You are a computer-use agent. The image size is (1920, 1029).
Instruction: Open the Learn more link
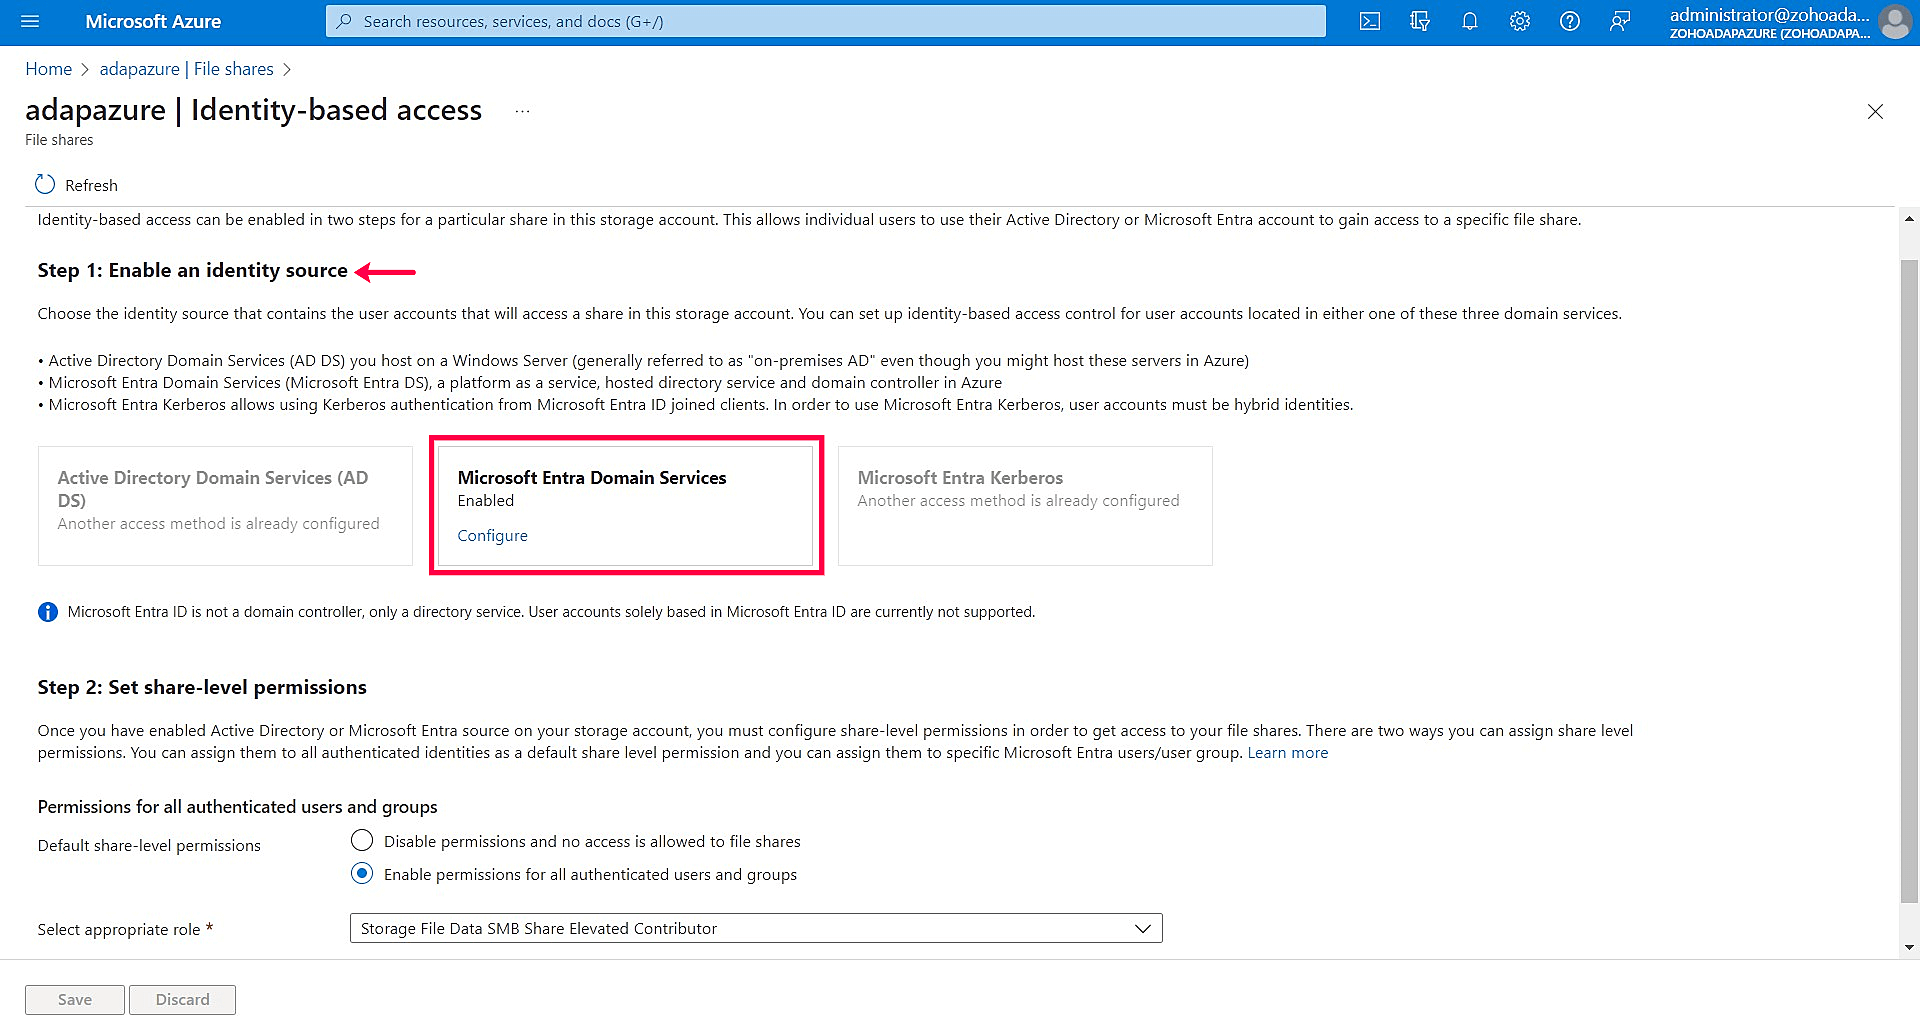click(1288, 753)
